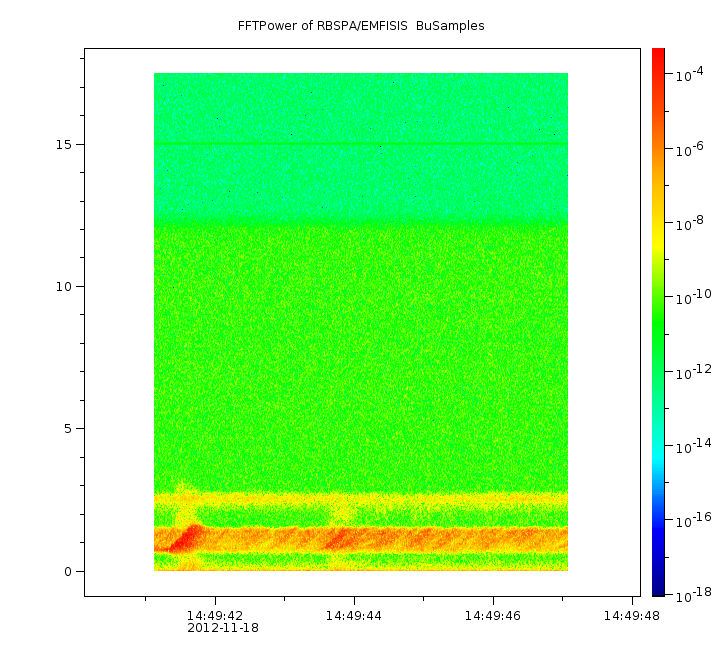The width and height of the screenshot is (724, 656).
Task: Select the 14:49:44 time axis label
Action: click(353, 616)
